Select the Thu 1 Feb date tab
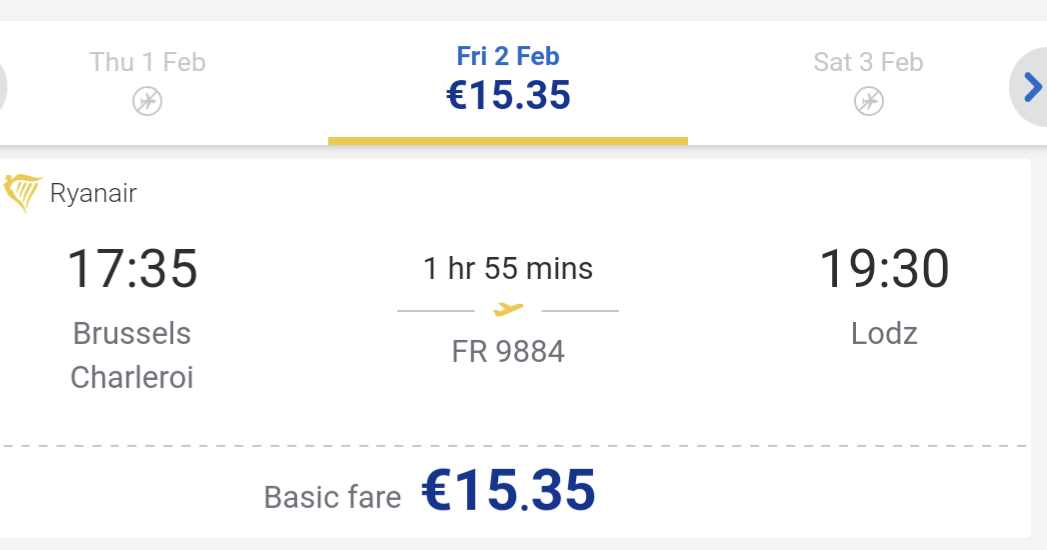This screenshot has height=550, width=1047. point(147,83)
